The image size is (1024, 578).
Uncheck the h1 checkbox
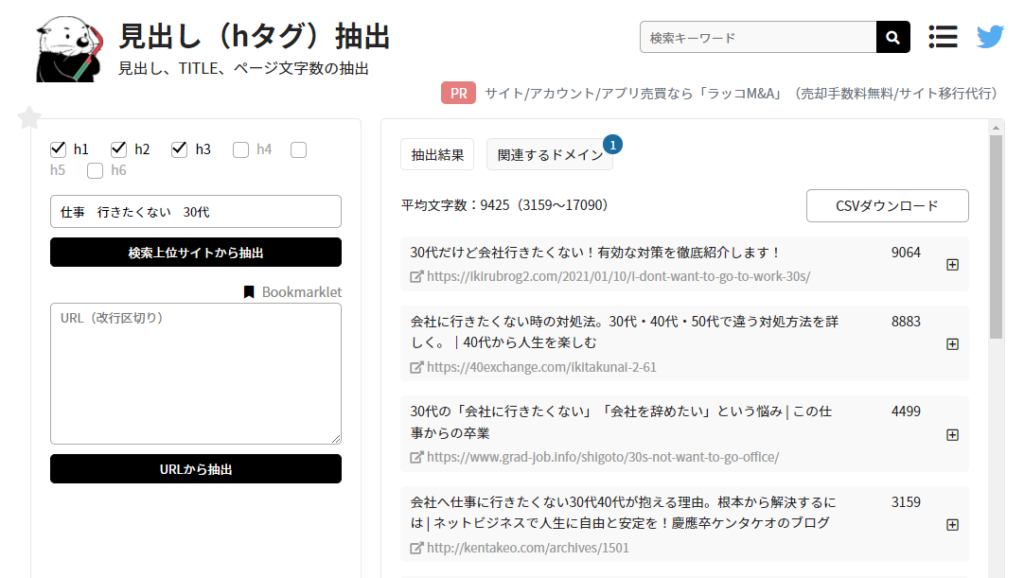[x=58, y=150]
